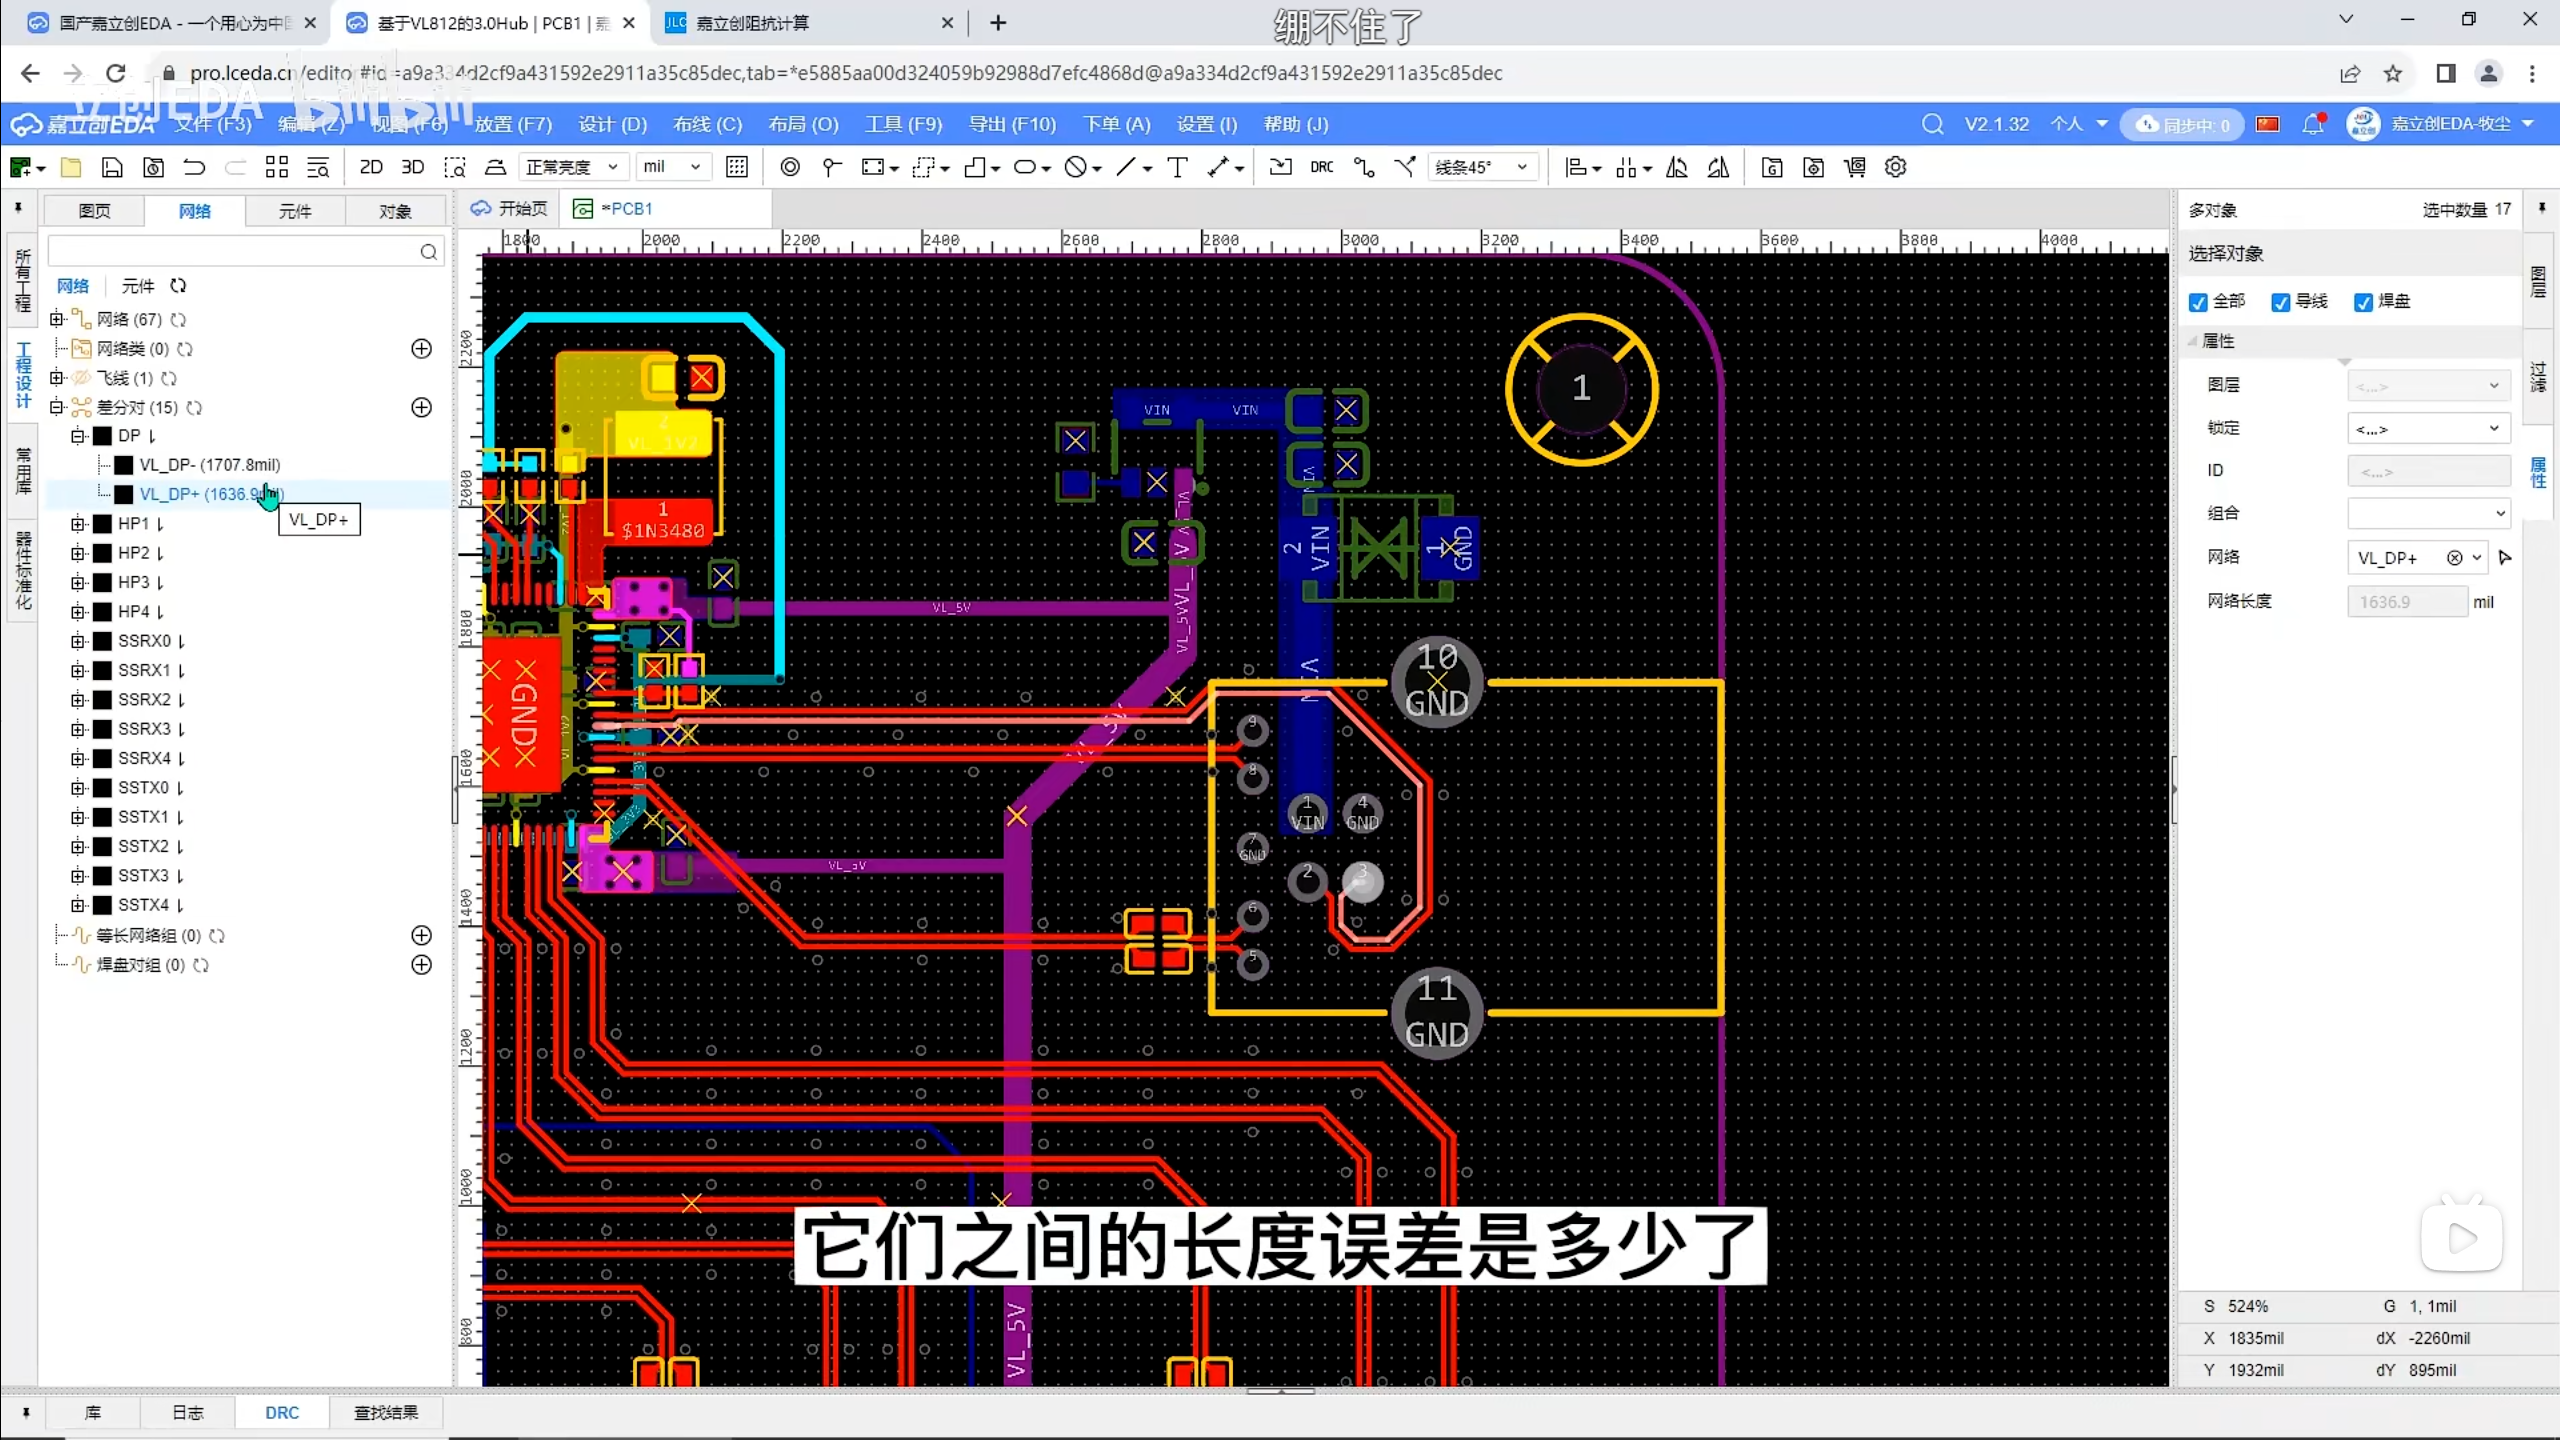Click the grid dots display icon
Screen dimensions: 2560x1440
(x=737, y=167)
